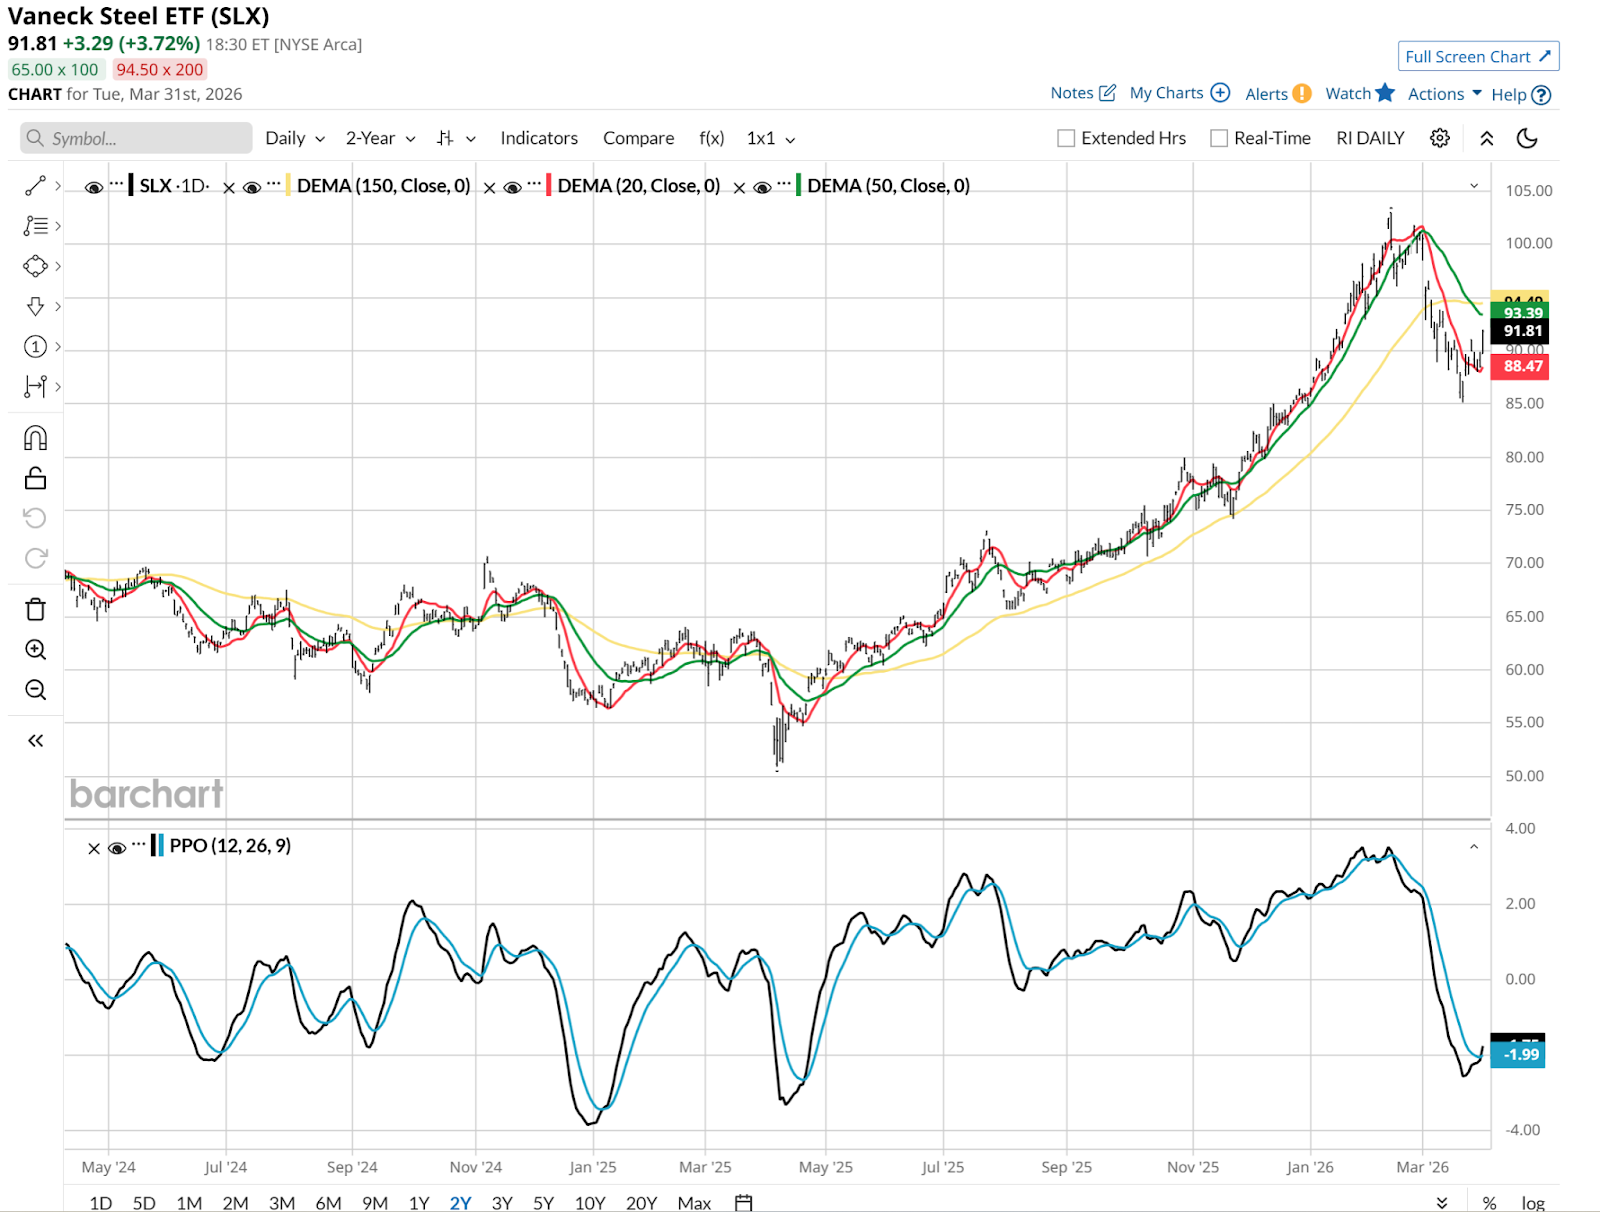The height and width of the screenshot is (1212, 1600).
Task: Open the Indicators menu
Action: point(539,138)
